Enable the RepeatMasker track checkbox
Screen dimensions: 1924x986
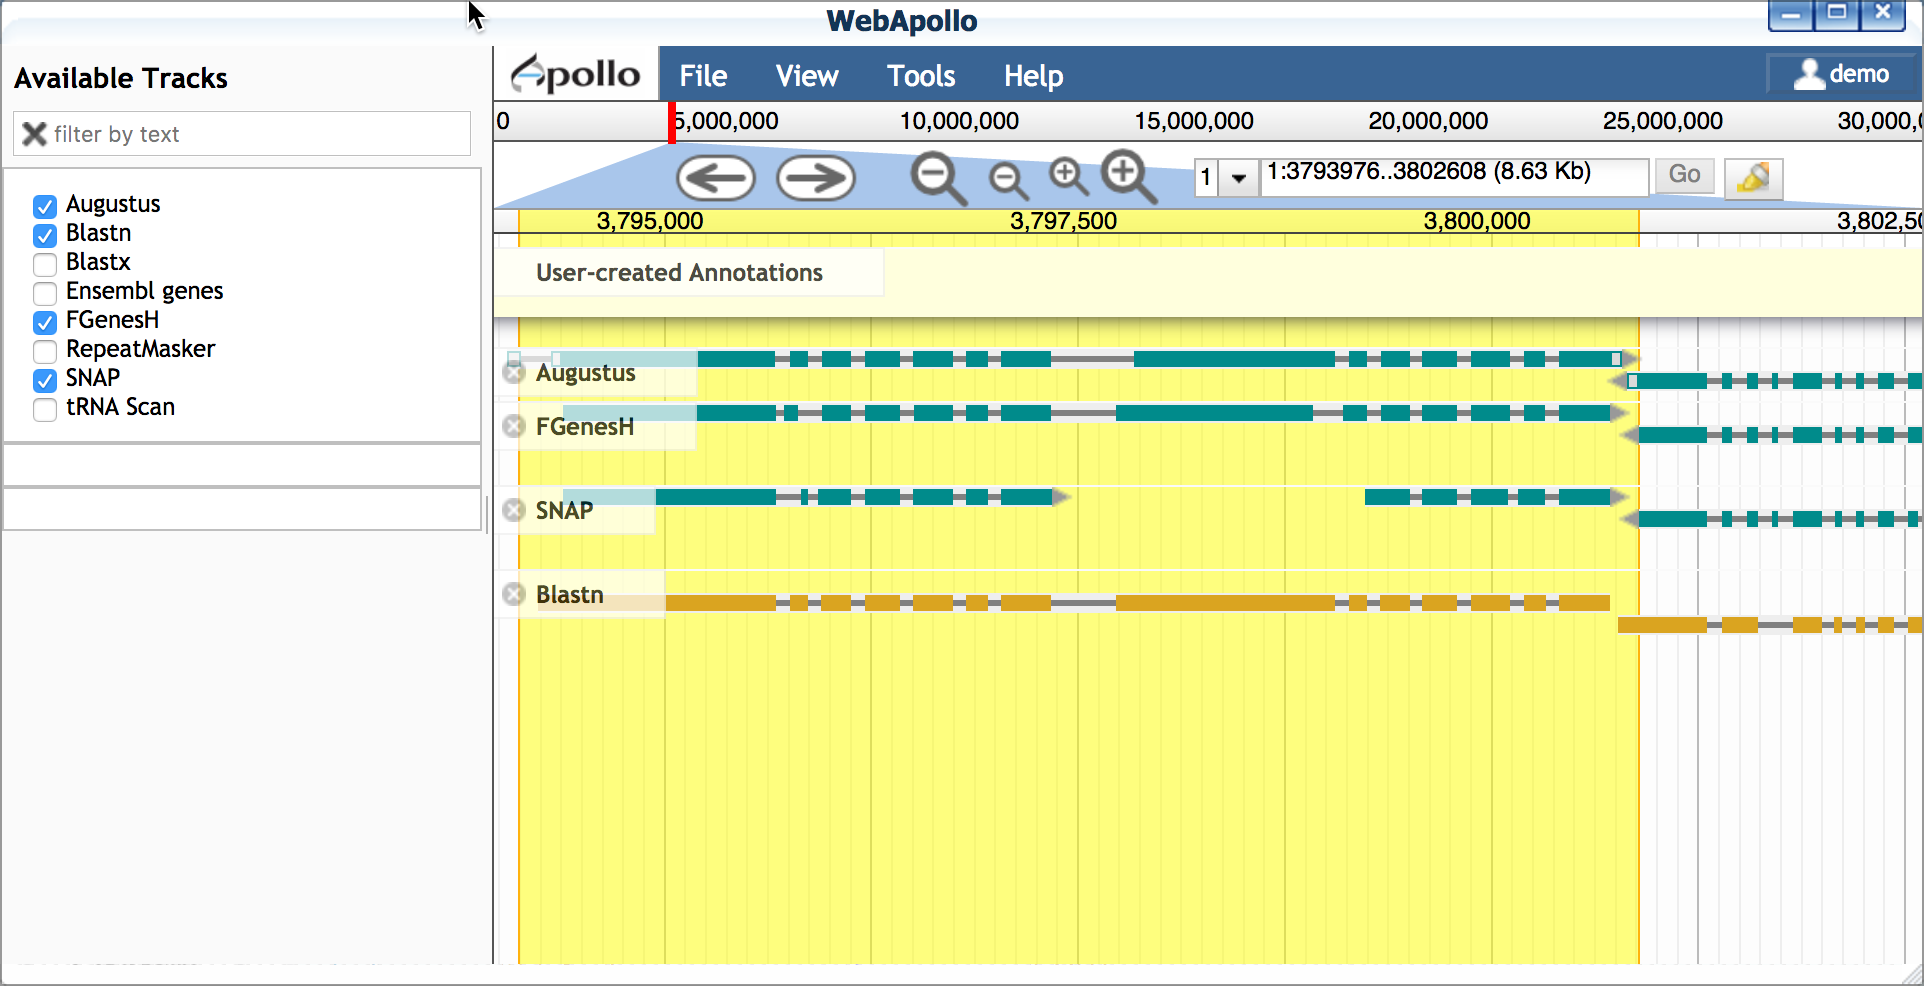[45, 352]
